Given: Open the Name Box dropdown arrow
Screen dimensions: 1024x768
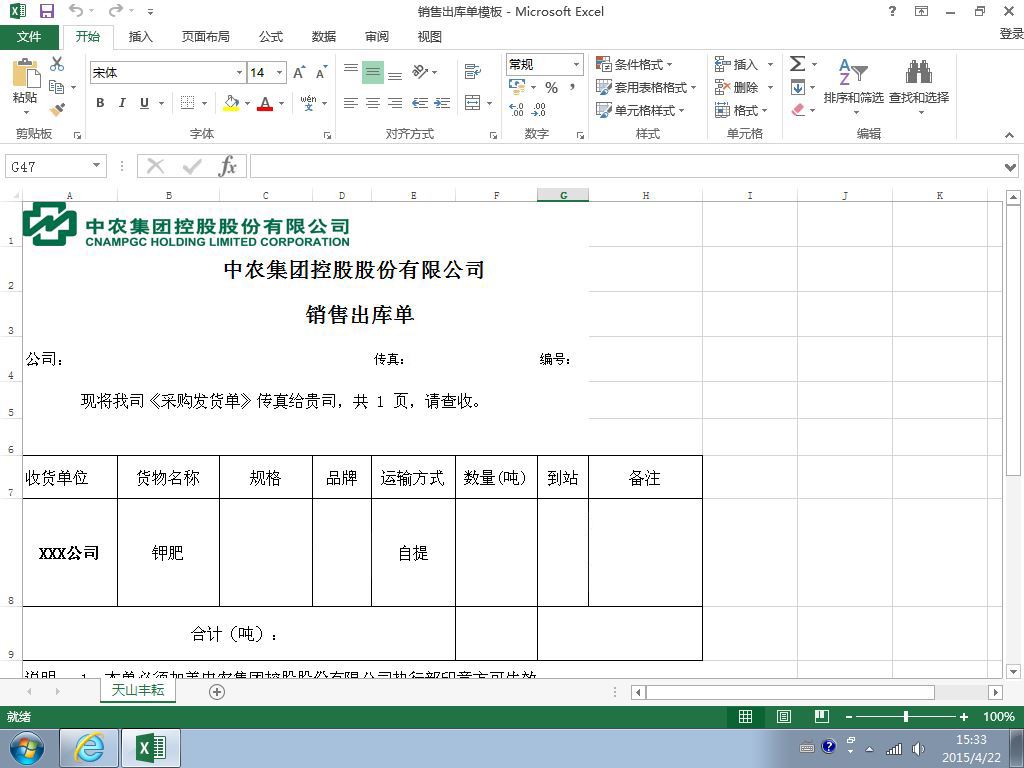Looking at the screenshot, I should (96, 166).
